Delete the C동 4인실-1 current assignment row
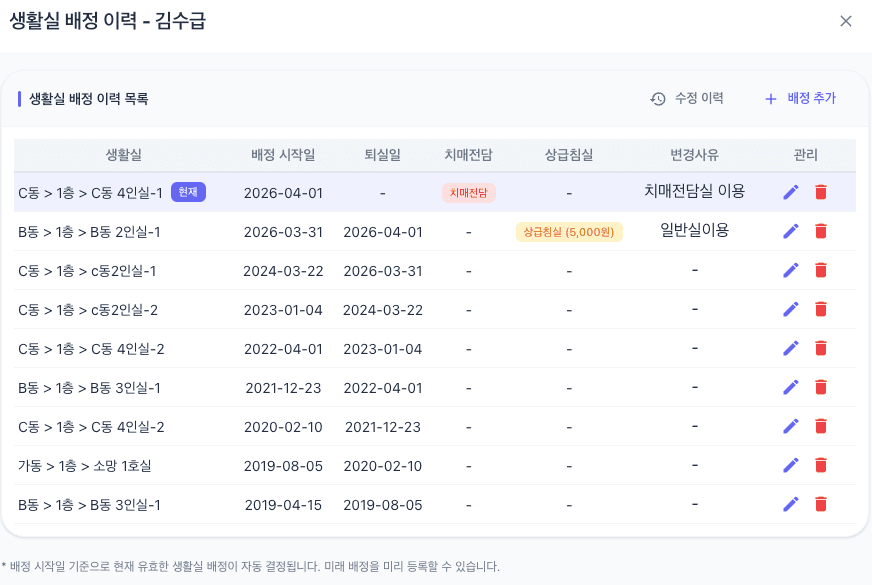The image size is (872, 585). tap(821, 192)
